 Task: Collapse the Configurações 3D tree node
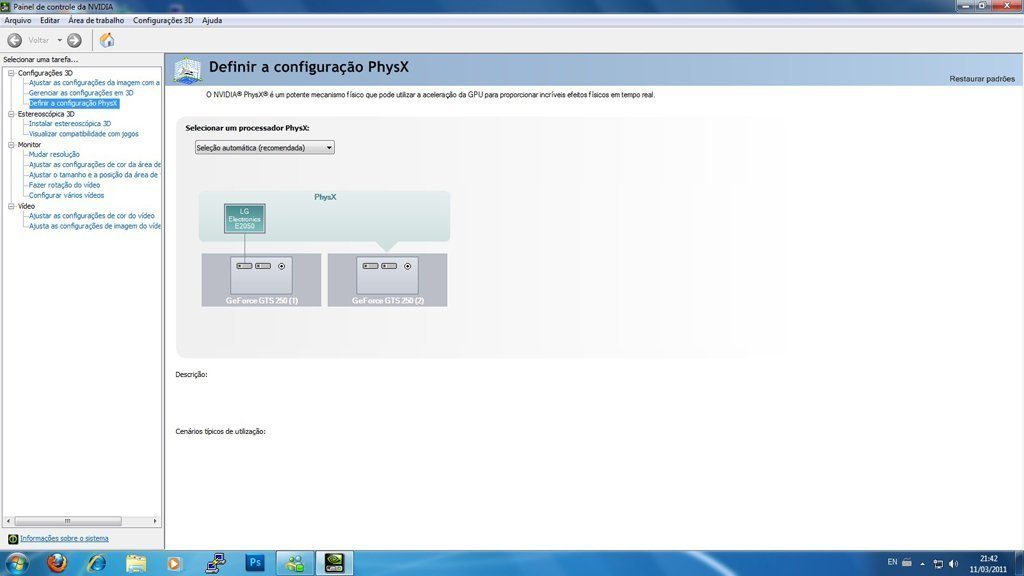(11, 73)
